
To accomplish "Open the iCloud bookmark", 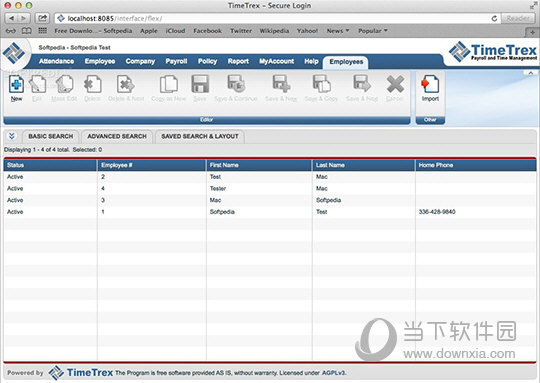I will tap(176, 31).
